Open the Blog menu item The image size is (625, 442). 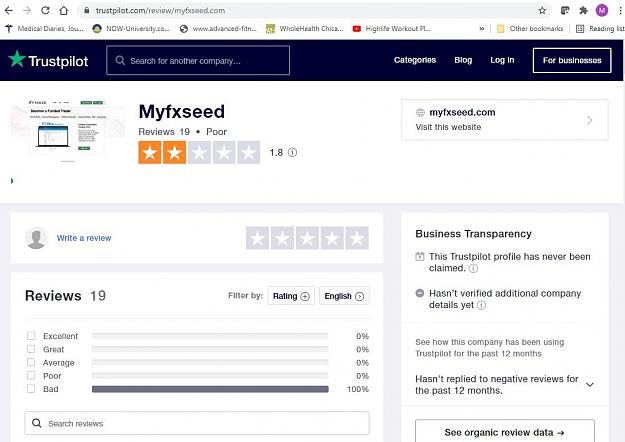(463, 60)
